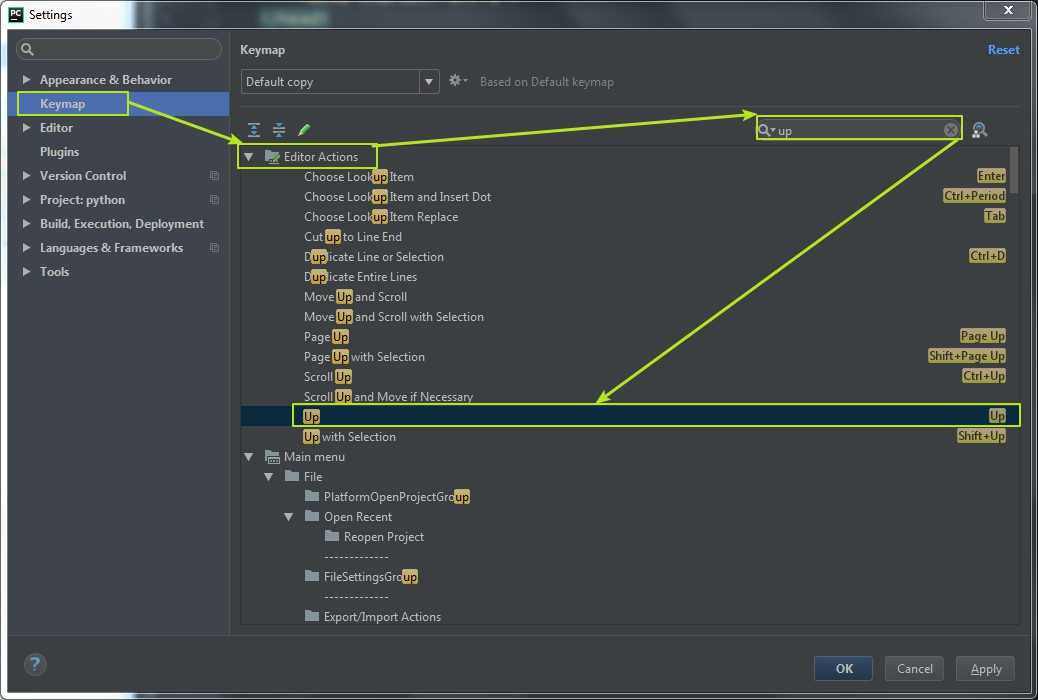Select 'Duplicate Line or Selection' action
The width and height of the screenshot is (1038, 700).
374,256
